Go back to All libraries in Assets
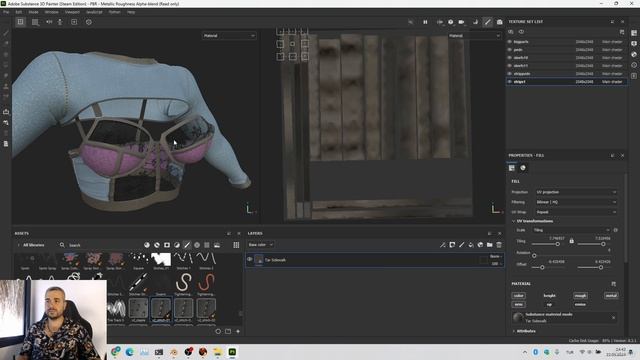 (31, 245)
